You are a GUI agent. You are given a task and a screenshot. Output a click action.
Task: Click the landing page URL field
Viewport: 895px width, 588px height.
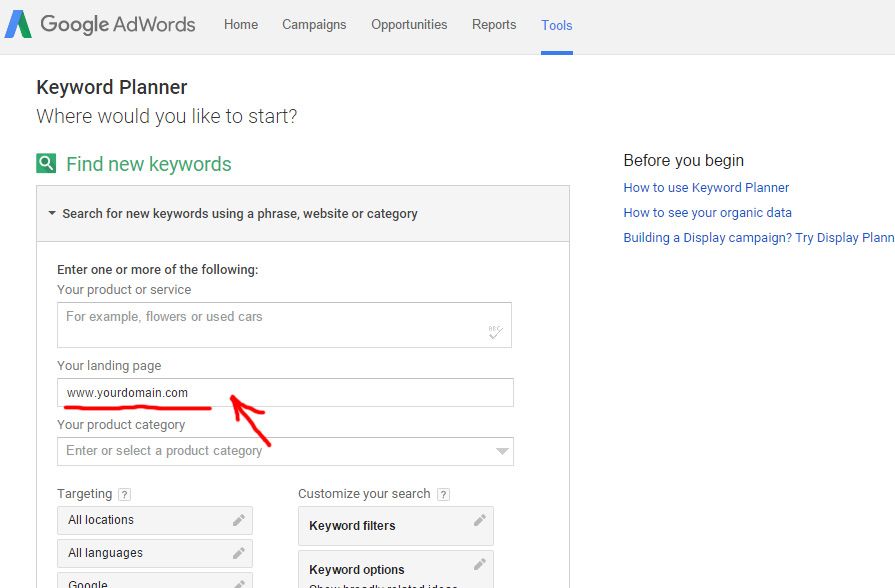pyautogui.click(x=285, y=393)
